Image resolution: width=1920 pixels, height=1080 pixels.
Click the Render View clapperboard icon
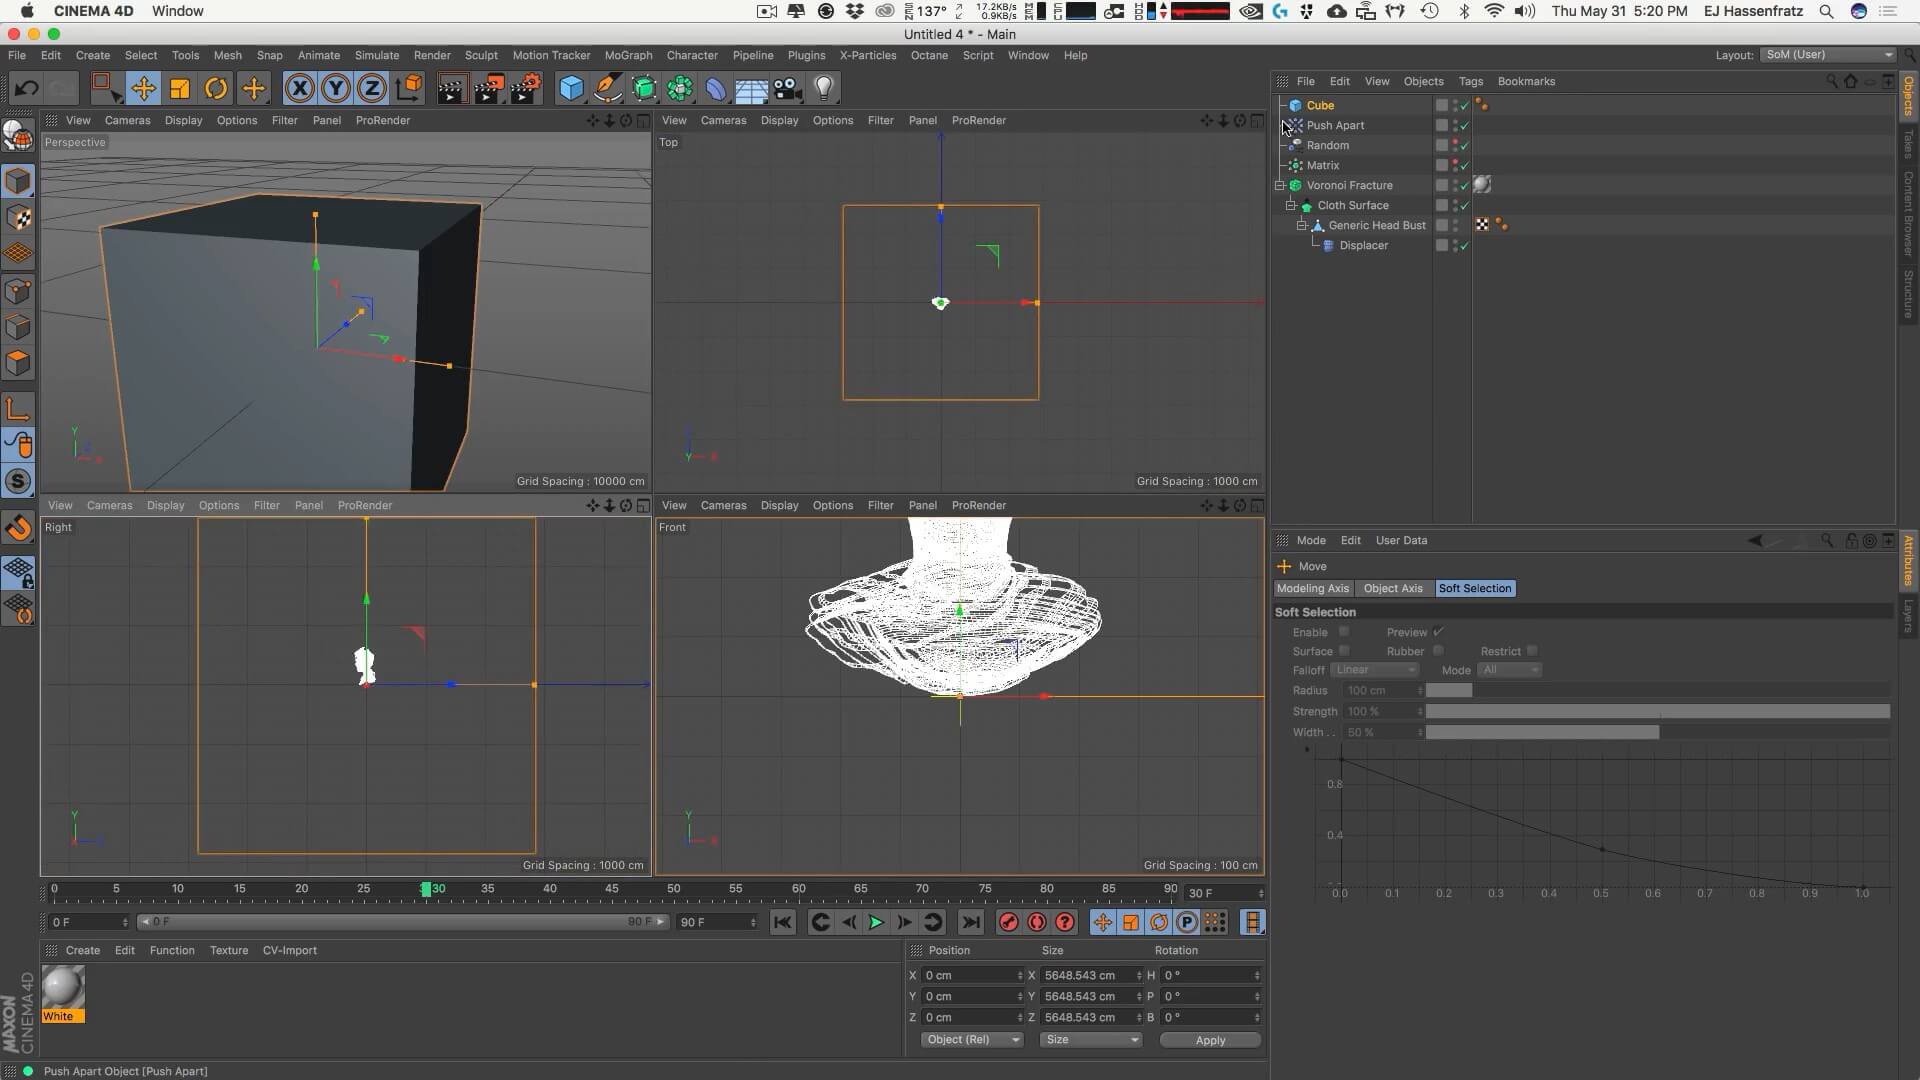click(451, 89)
